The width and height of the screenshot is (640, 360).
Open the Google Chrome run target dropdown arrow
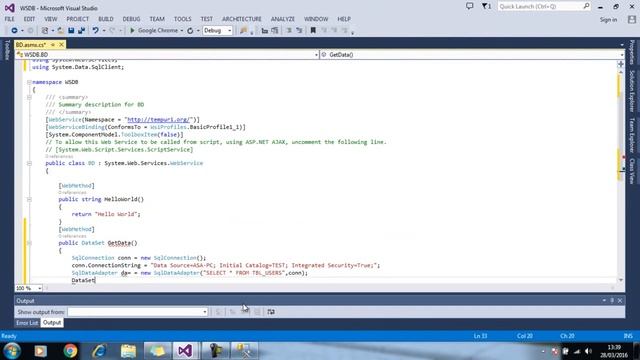(x=182, y=31)
